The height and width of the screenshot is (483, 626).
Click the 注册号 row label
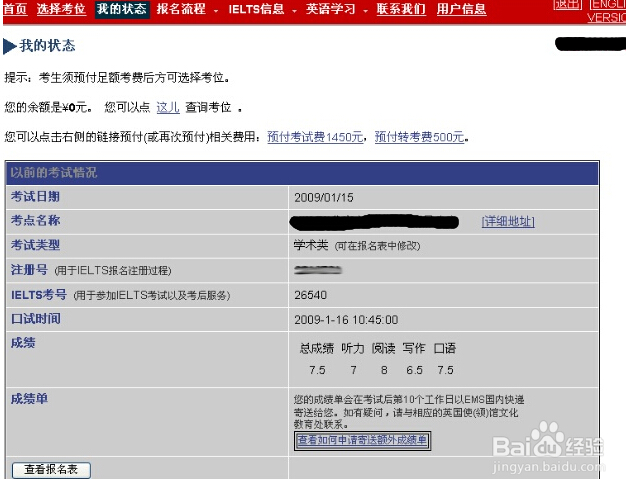pos(29,269)
